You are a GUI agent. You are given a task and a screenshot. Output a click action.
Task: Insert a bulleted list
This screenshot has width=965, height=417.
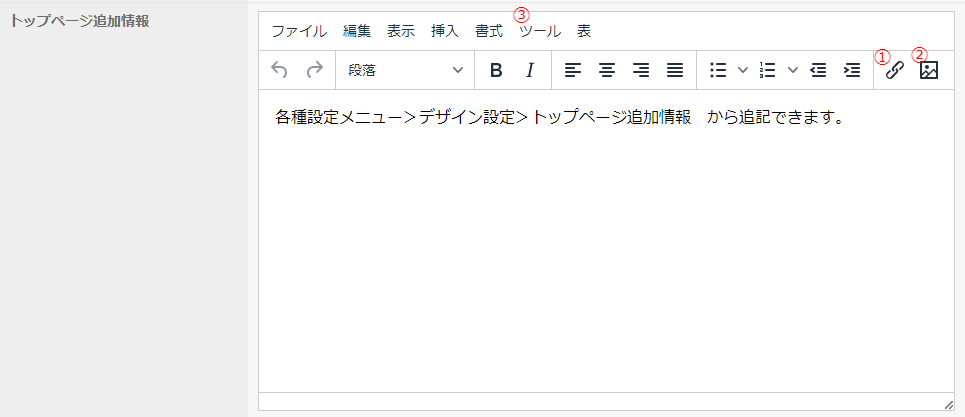coord(717,70)
